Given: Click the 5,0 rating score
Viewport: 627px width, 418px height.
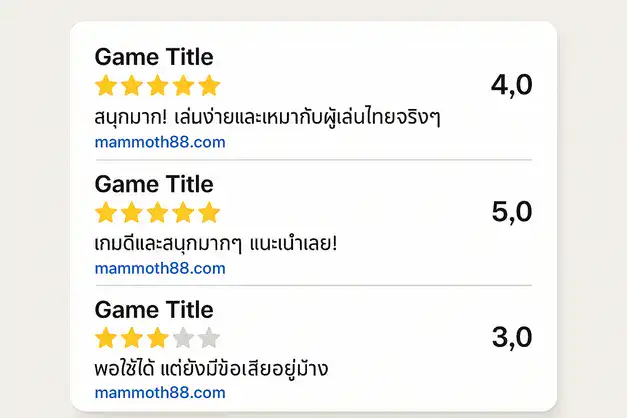Looking at the screenshot, I should tap(511, 212).
